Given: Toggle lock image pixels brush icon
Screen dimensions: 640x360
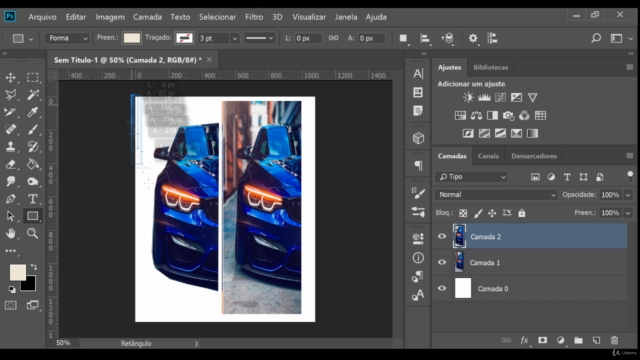Looking at the screenshot, I should (x=478, y=213).
